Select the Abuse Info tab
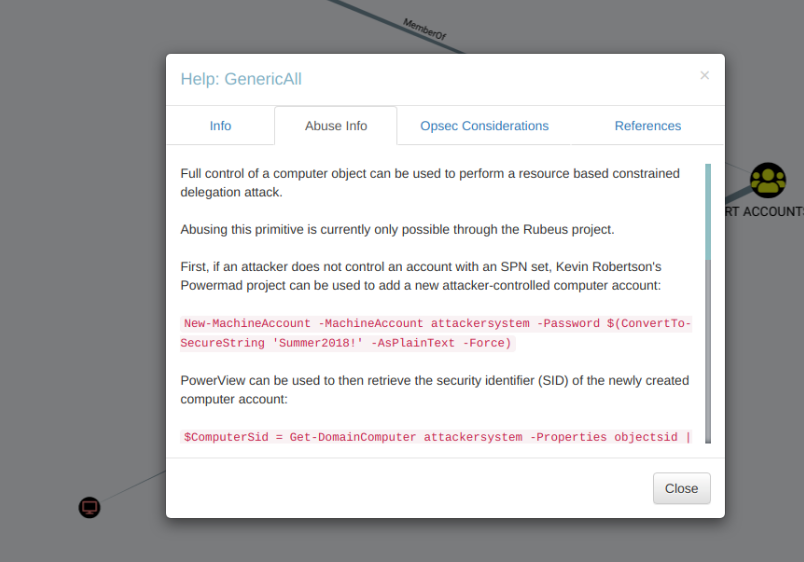The image size is (804, 562). tap(336, 126)
